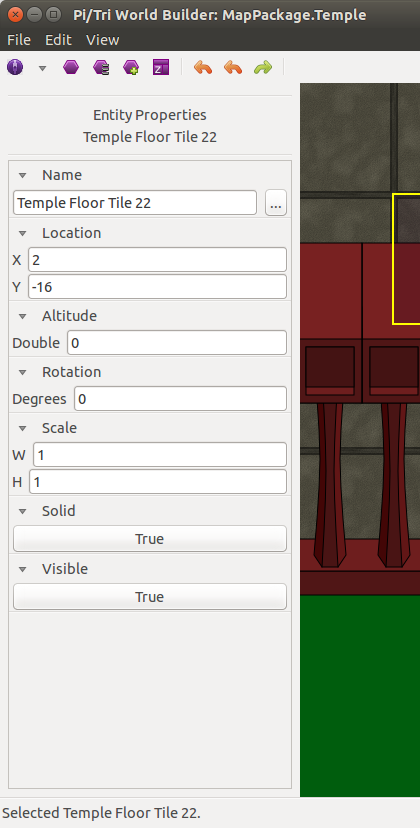Click the purple compass toolbar icon

[15, 68]
